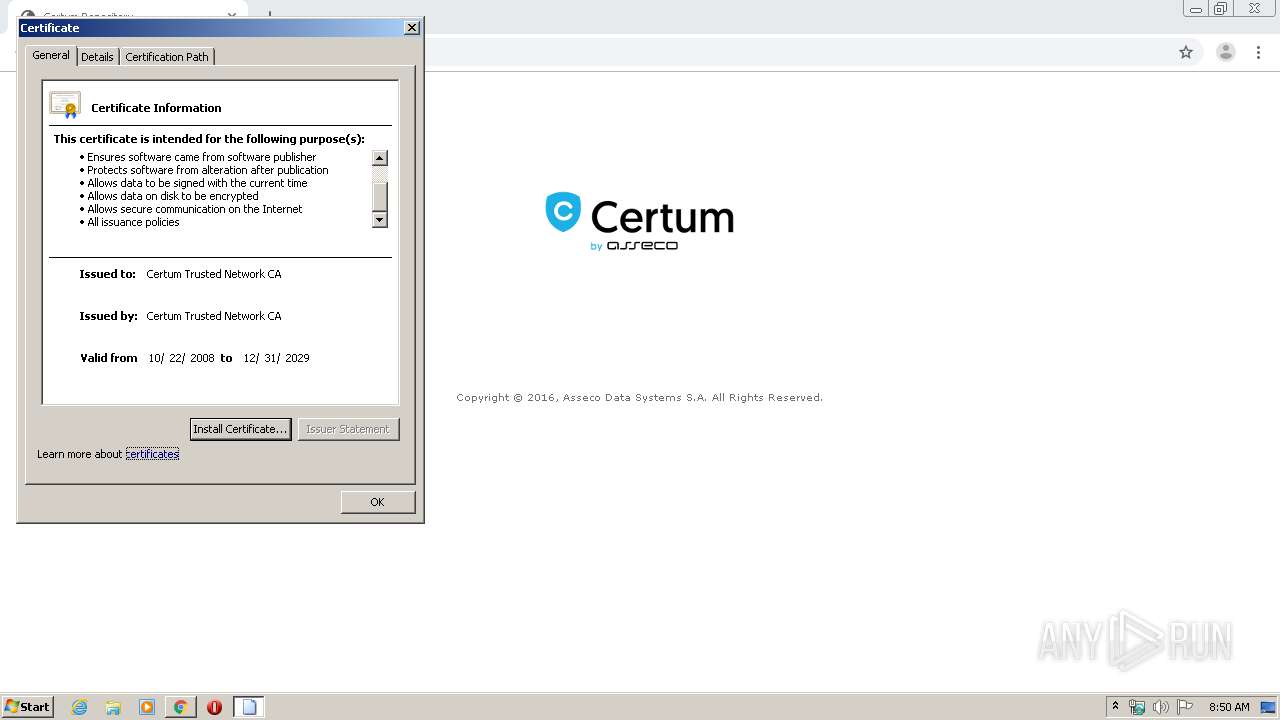Restore down the Chrome window
The height and width of the screenshot is (720, 1280).
[1221, 9]
